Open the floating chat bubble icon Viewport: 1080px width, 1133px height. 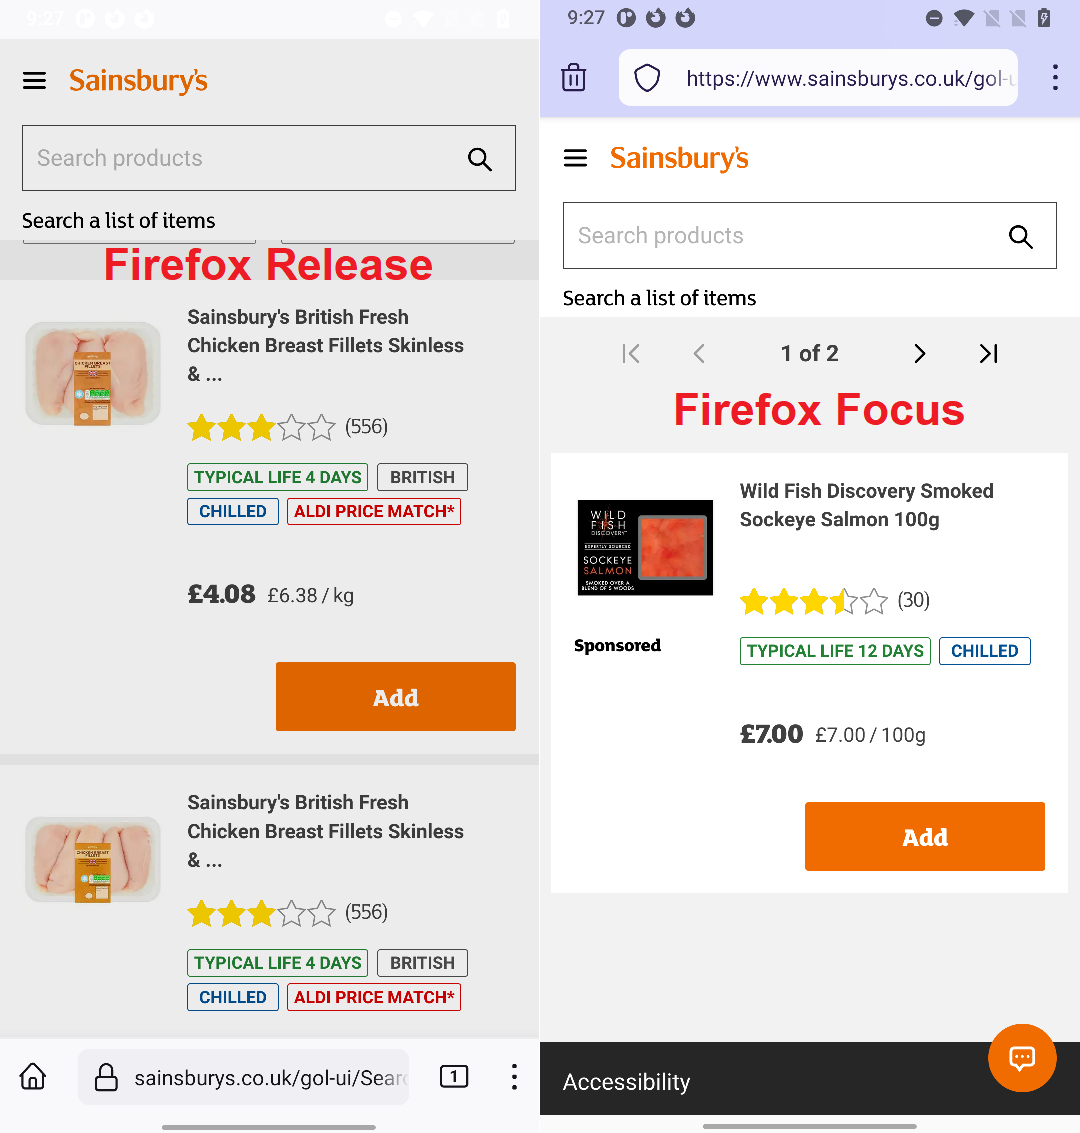coord(1022,1057)
